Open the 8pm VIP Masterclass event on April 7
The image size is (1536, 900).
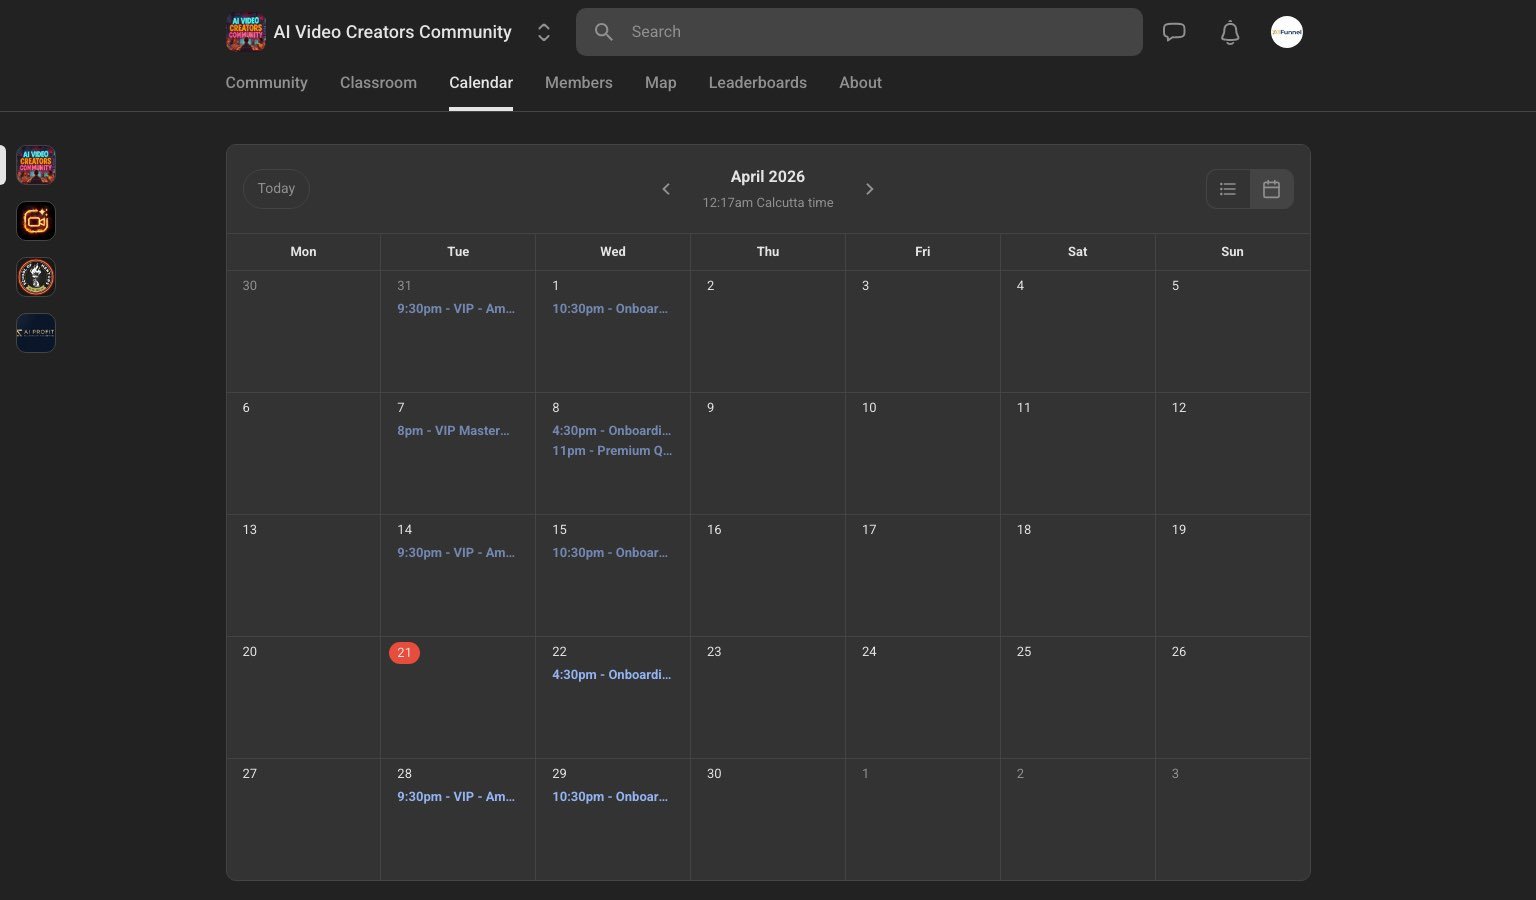pos(453,431)
